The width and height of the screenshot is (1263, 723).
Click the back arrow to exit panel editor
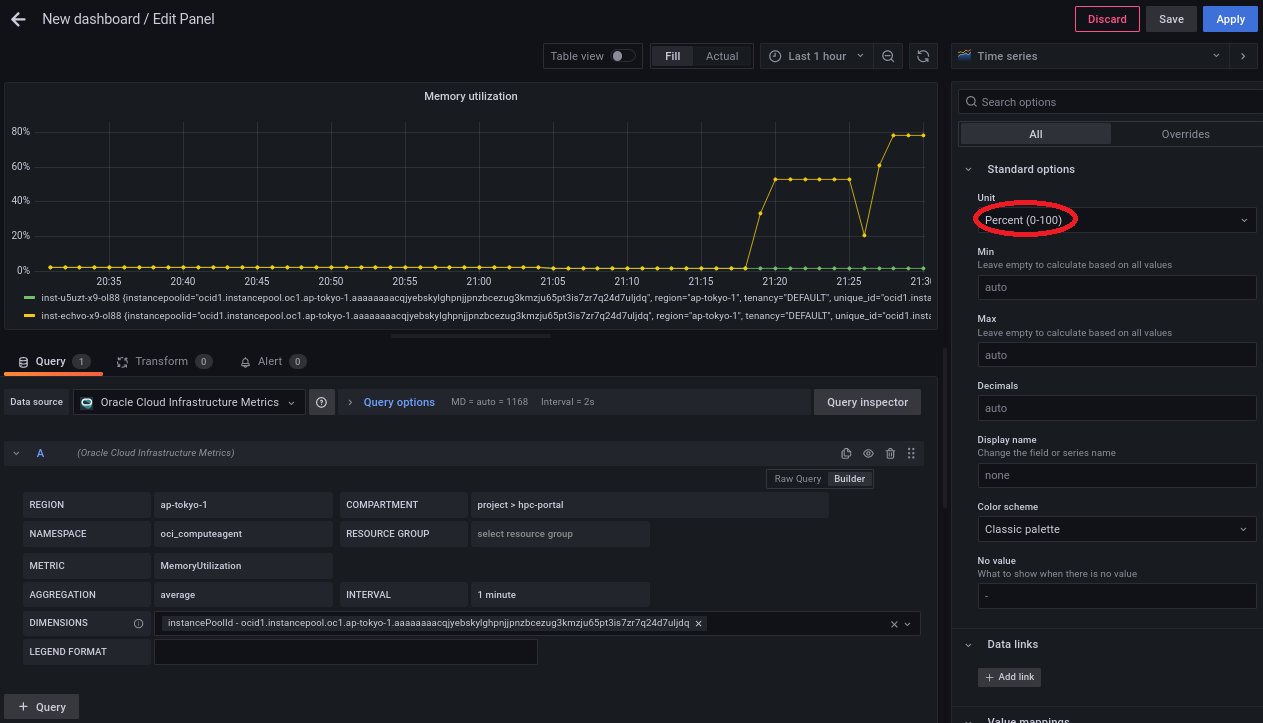coord(18,19)
